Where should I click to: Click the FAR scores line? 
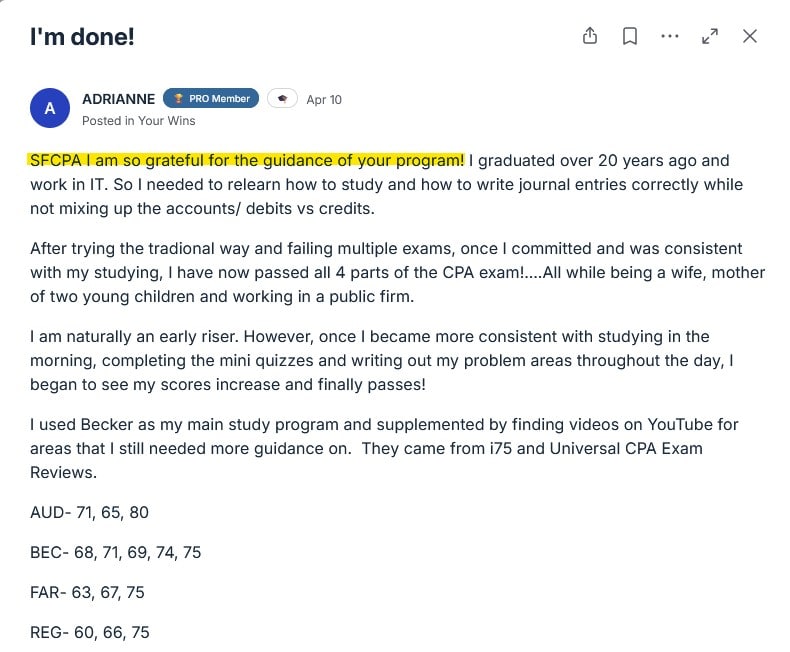coord(87,592)
